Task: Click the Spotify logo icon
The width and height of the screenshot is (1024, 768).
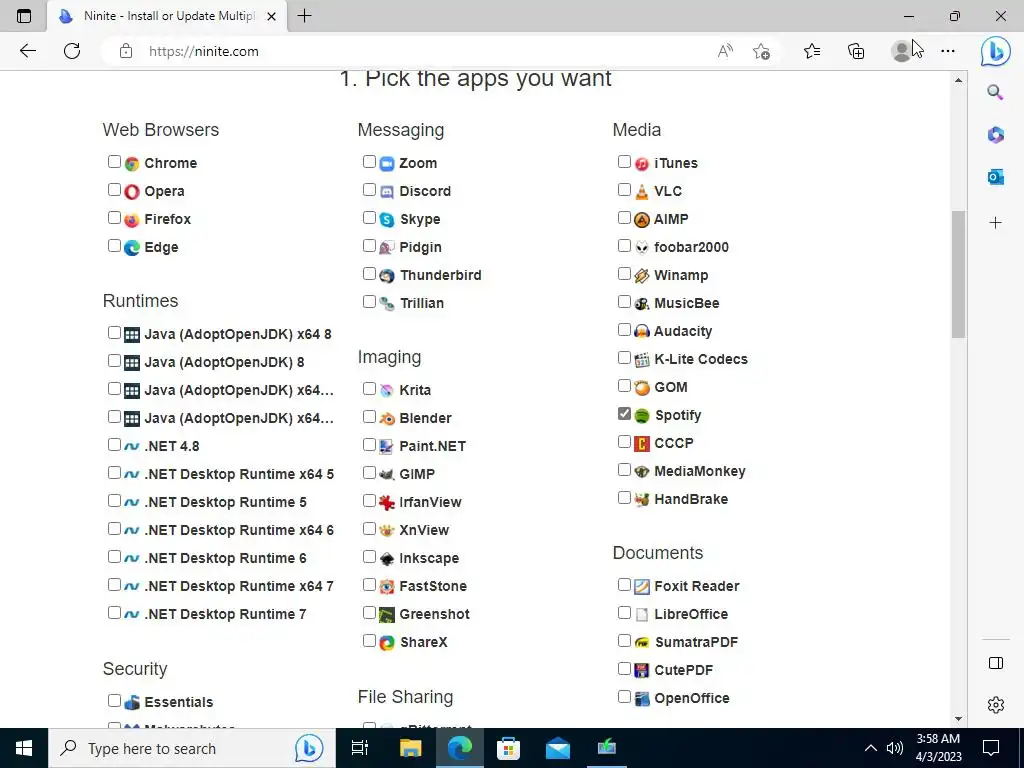Action: click(x=642, y=415)
